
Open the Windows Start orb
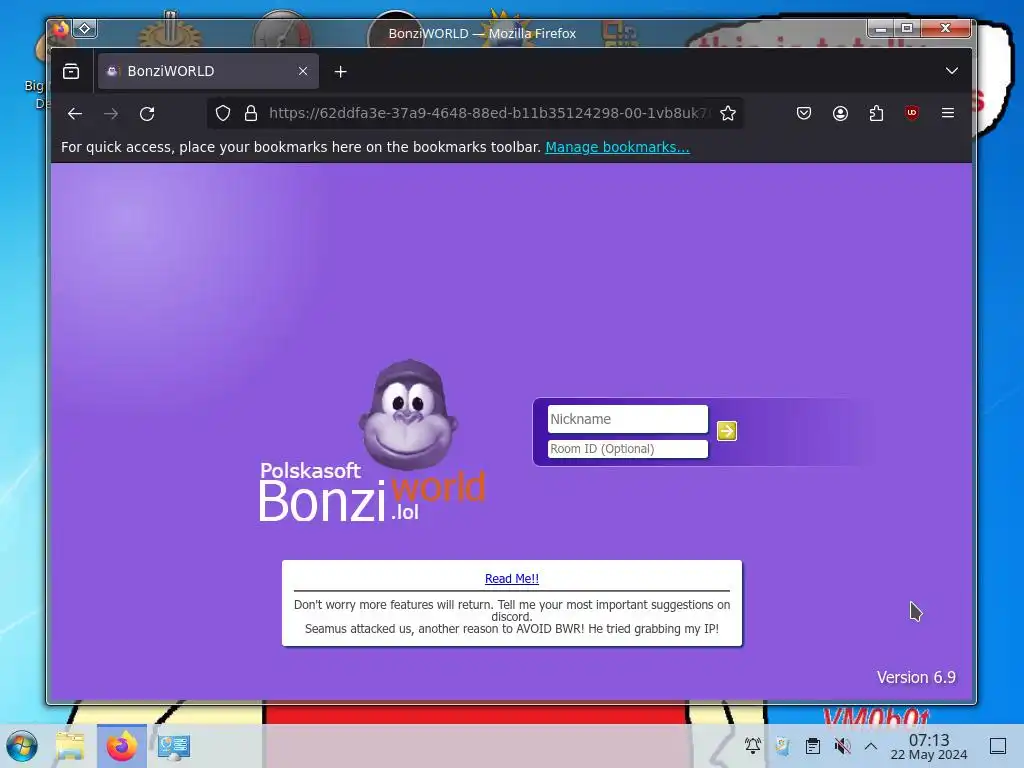point(22,746)
